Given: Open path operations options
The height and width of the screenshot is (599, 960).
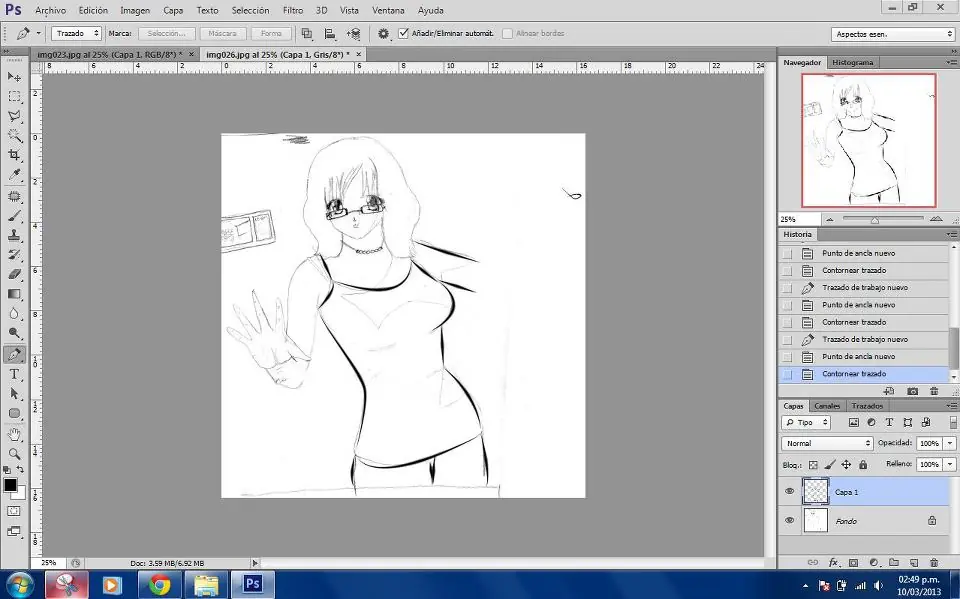Looking at the screenshot, I should pos(307,34).
